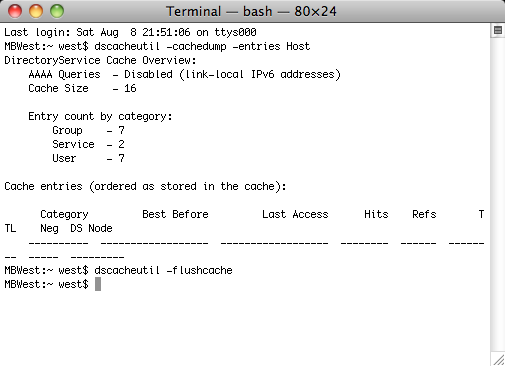The width and height of the screenshot is (505, 366).
Task: Minimize Terminal using the yellow button
Action: tap(36, 11)
